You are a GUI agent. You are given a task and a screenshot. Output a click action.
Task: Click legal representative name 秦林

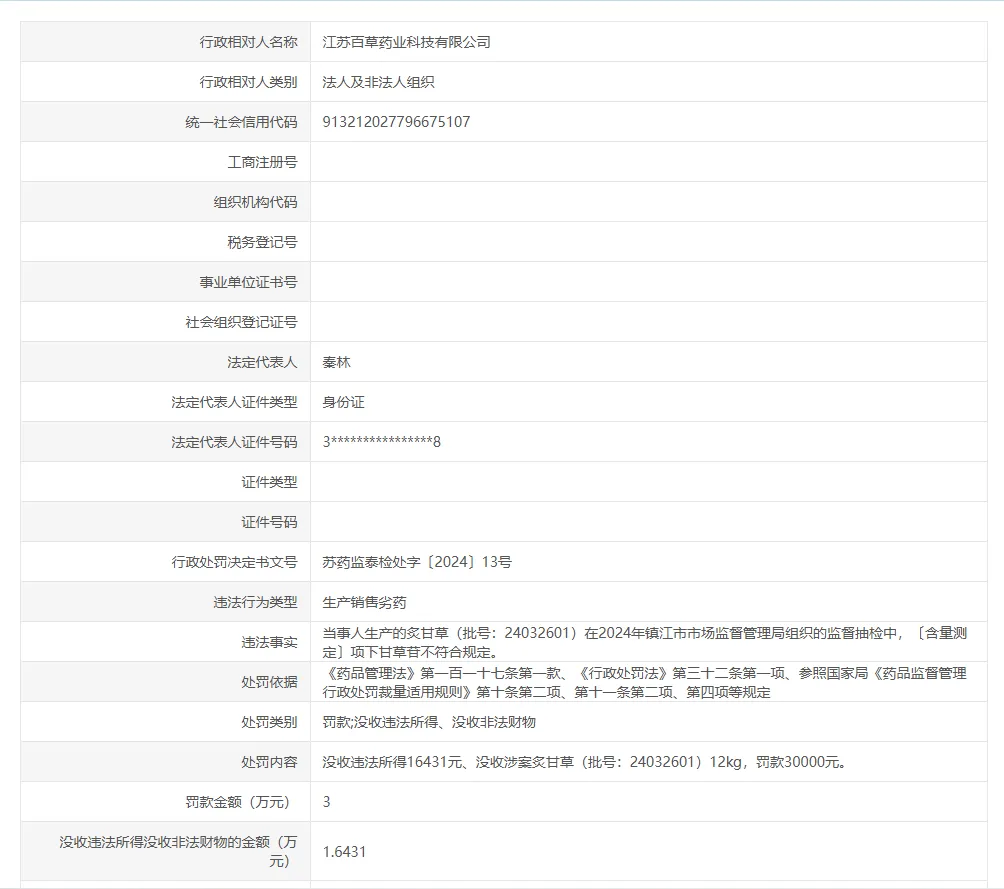336,362
